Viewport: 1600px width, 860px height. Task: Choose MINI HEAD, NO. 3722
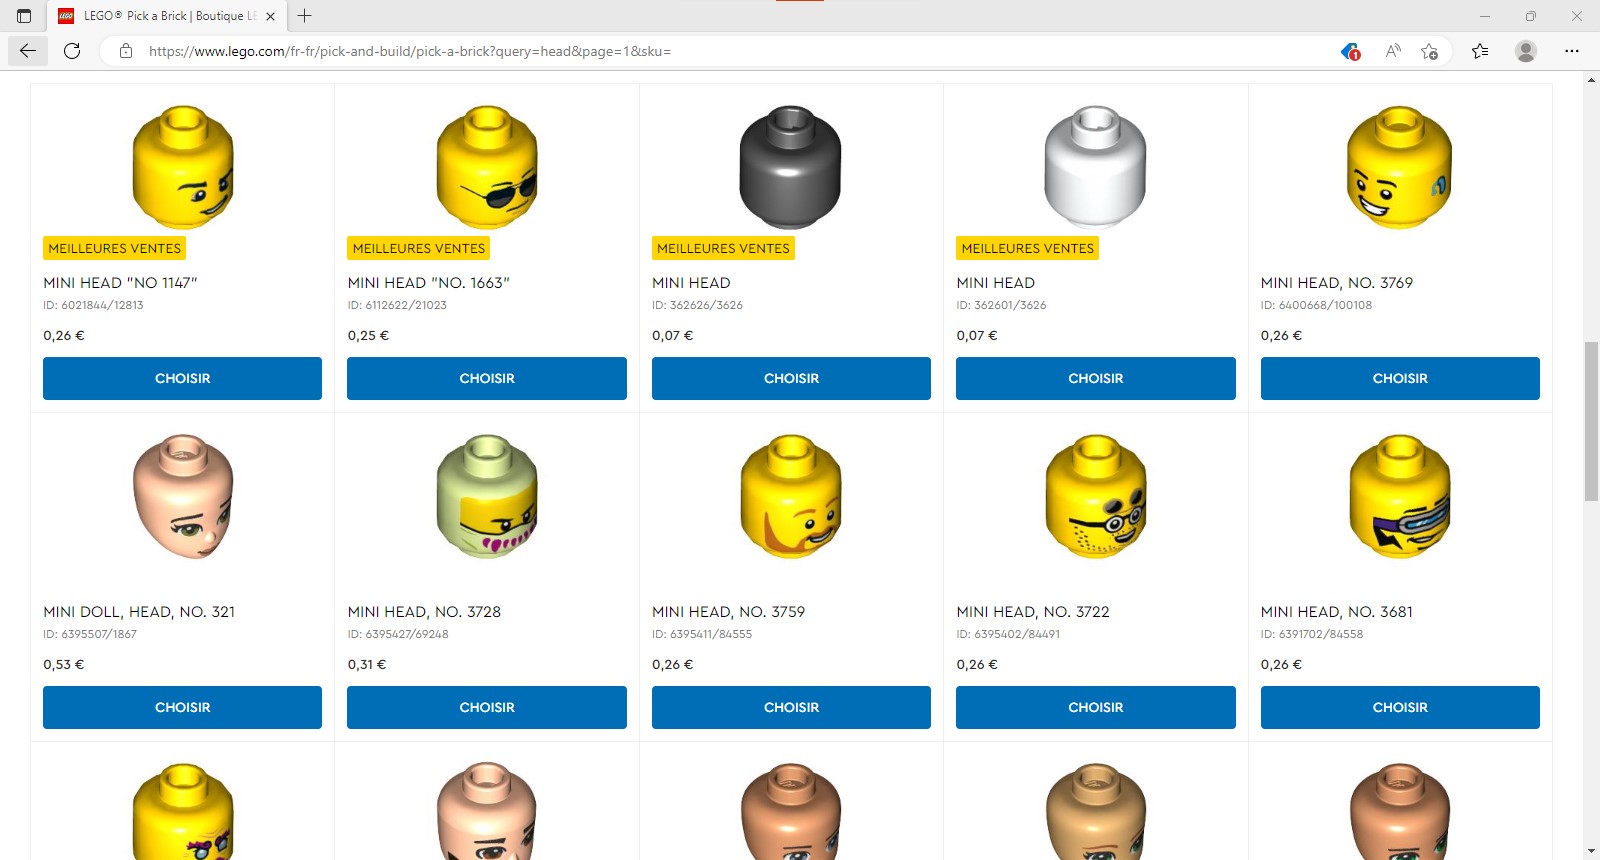pyautogui.click(x=1096, y=707)
